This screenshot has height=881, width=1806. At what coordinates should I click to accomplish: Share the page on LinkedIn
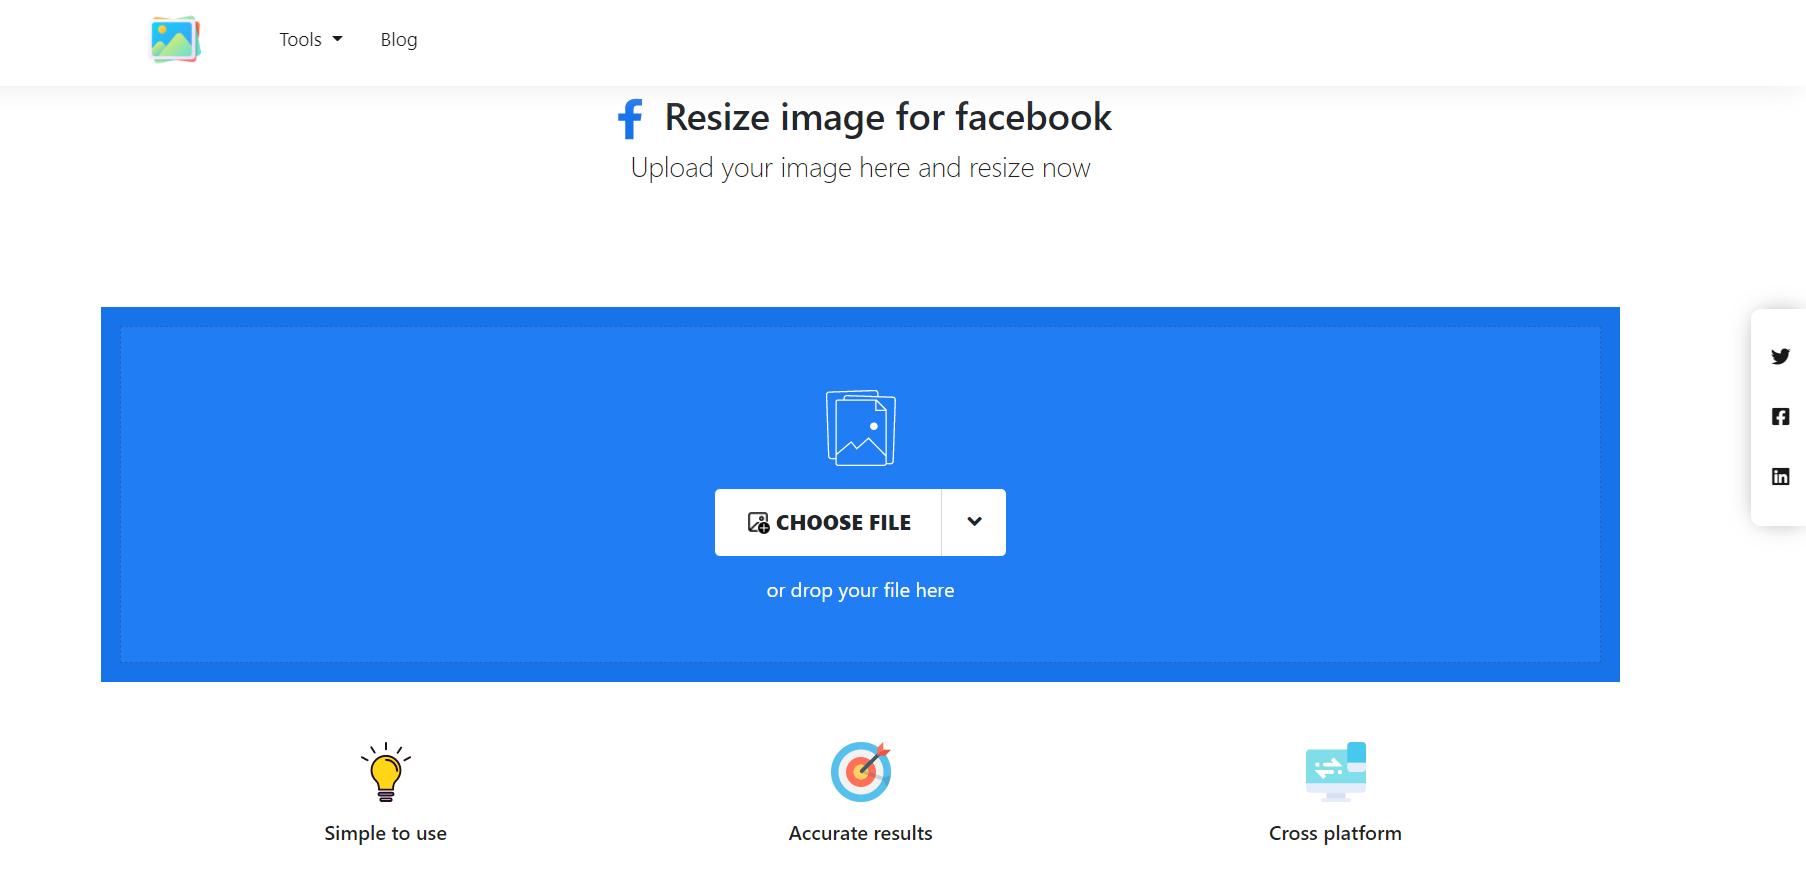tap(1780, 477)
